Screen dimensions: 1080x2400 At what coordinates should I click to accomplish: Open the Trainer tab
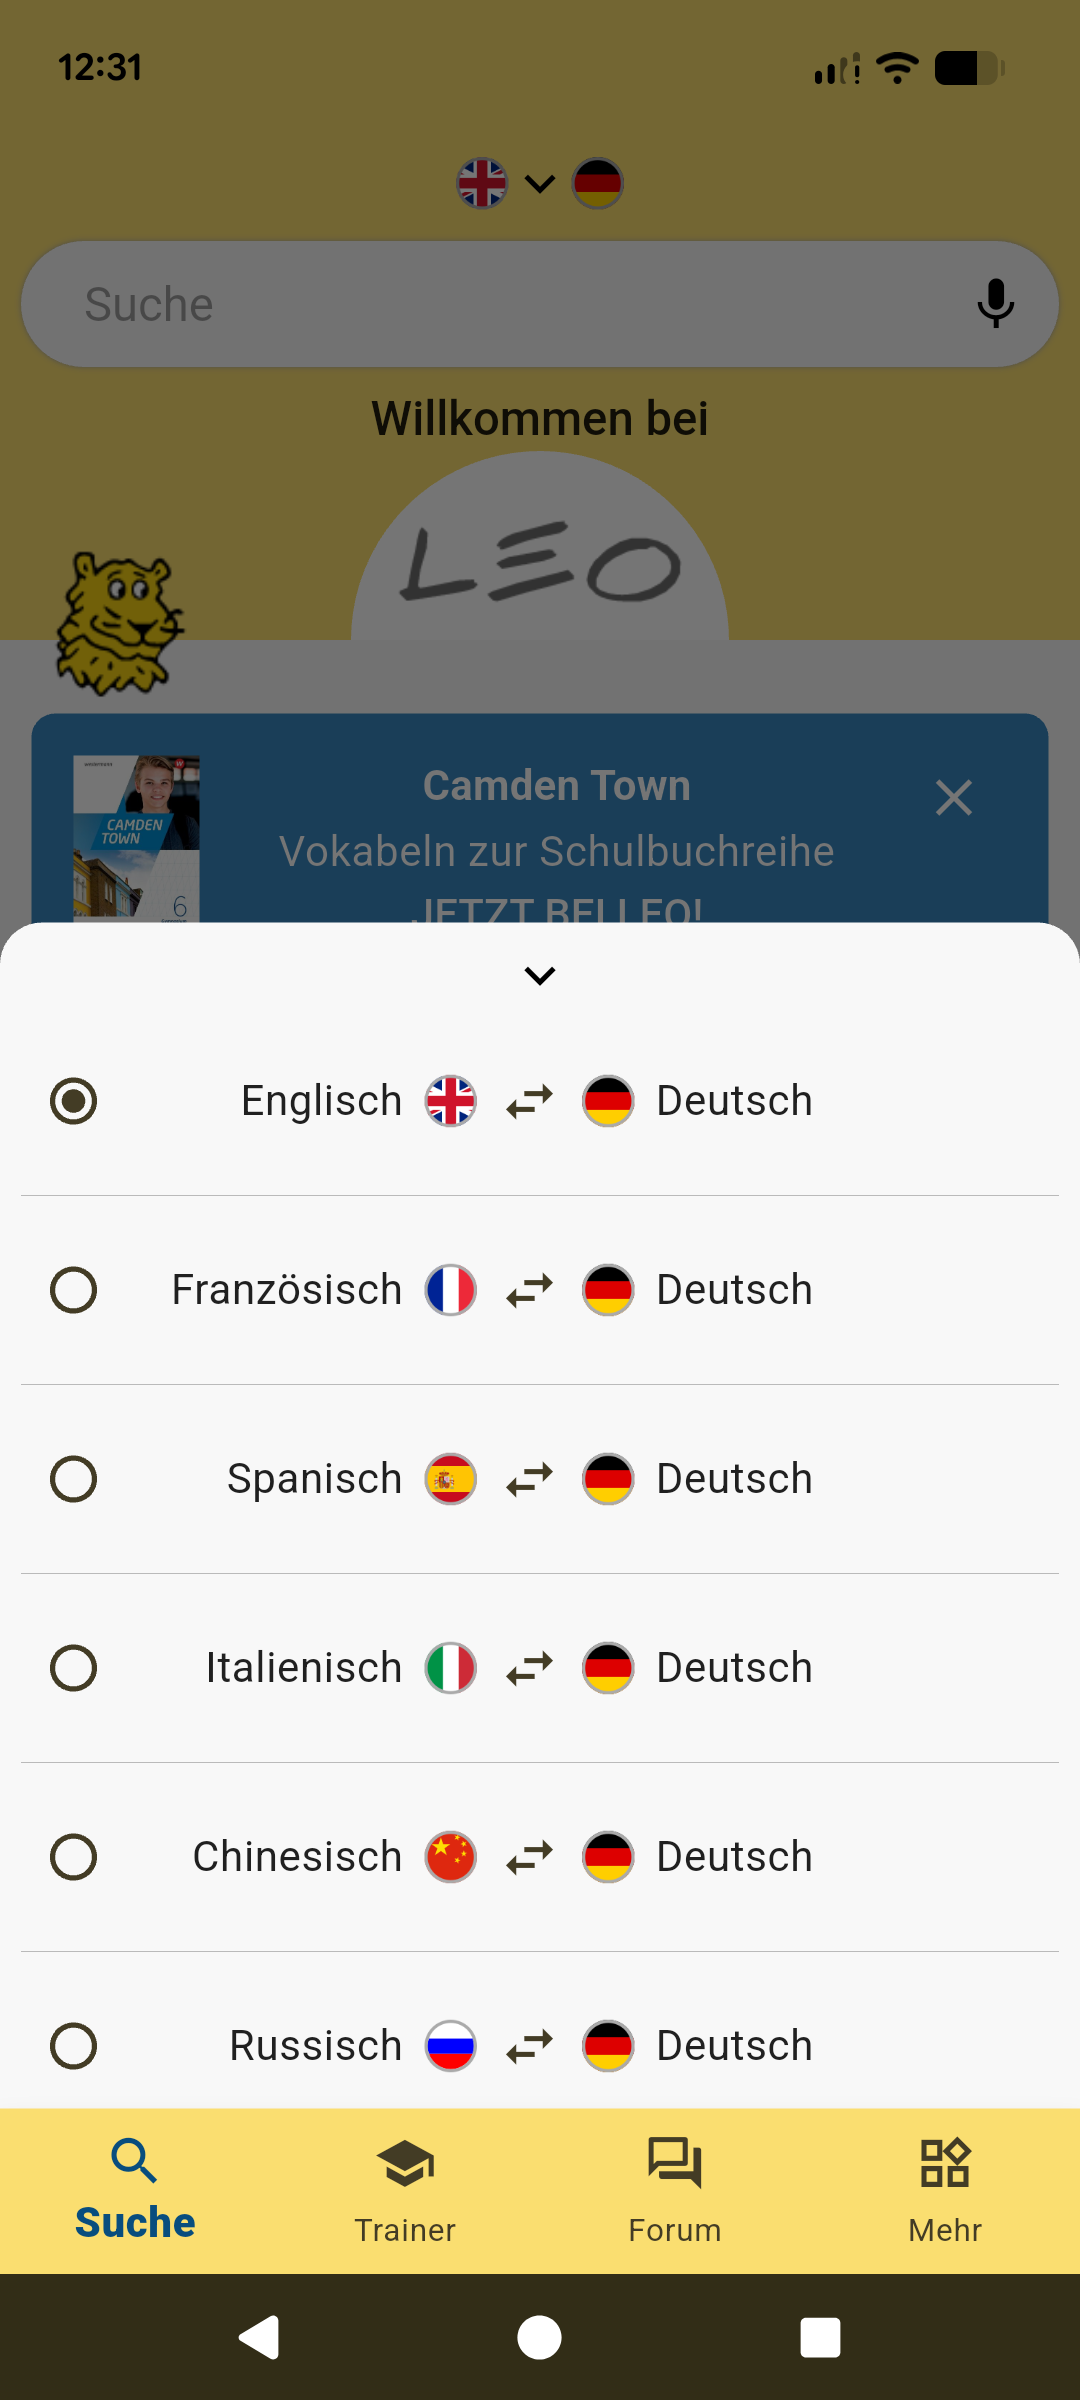[405, 2190]
